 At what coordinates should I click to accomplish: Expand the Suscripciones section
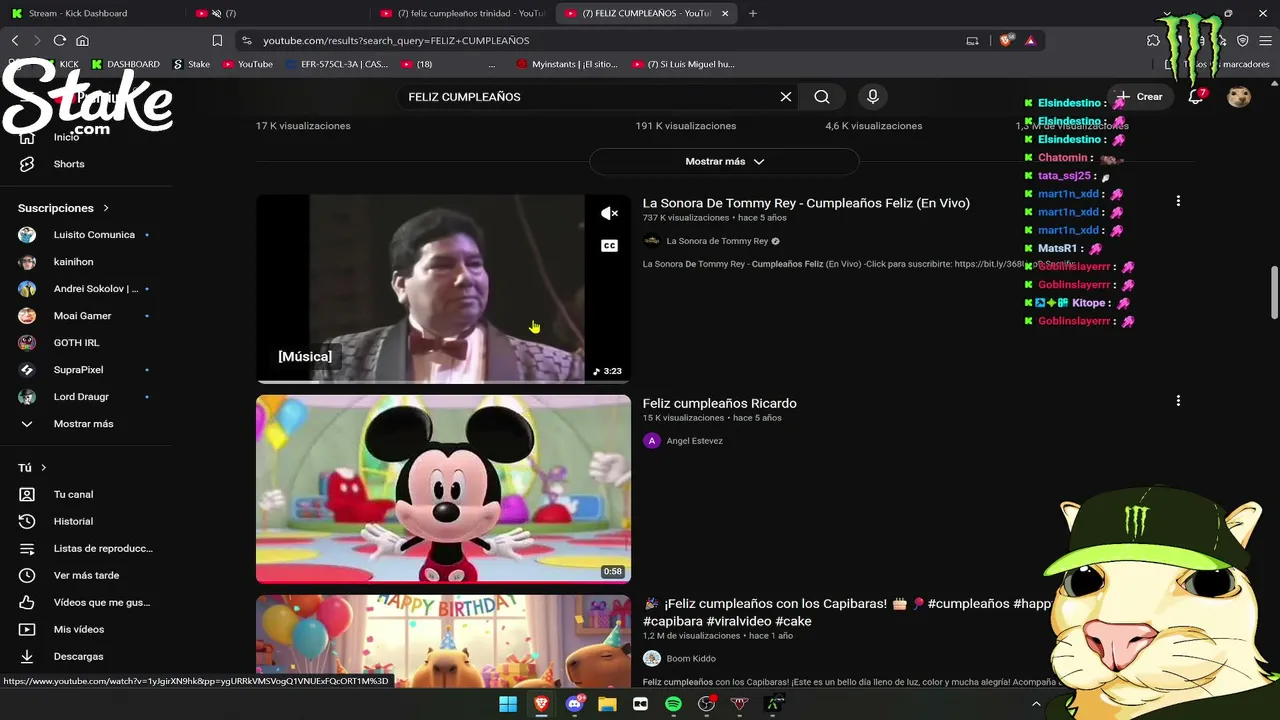[x=63, y=208]
